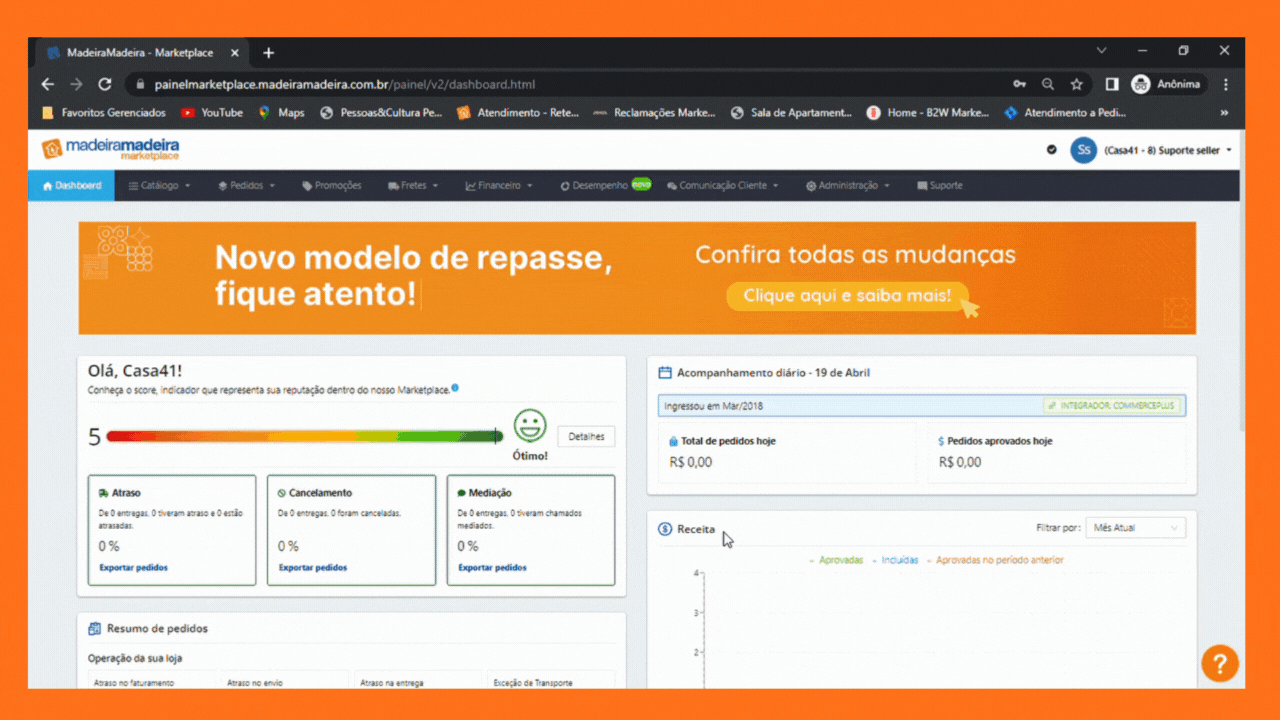
Task: Click the saved passwords key icon
Action: [1019, 85]
